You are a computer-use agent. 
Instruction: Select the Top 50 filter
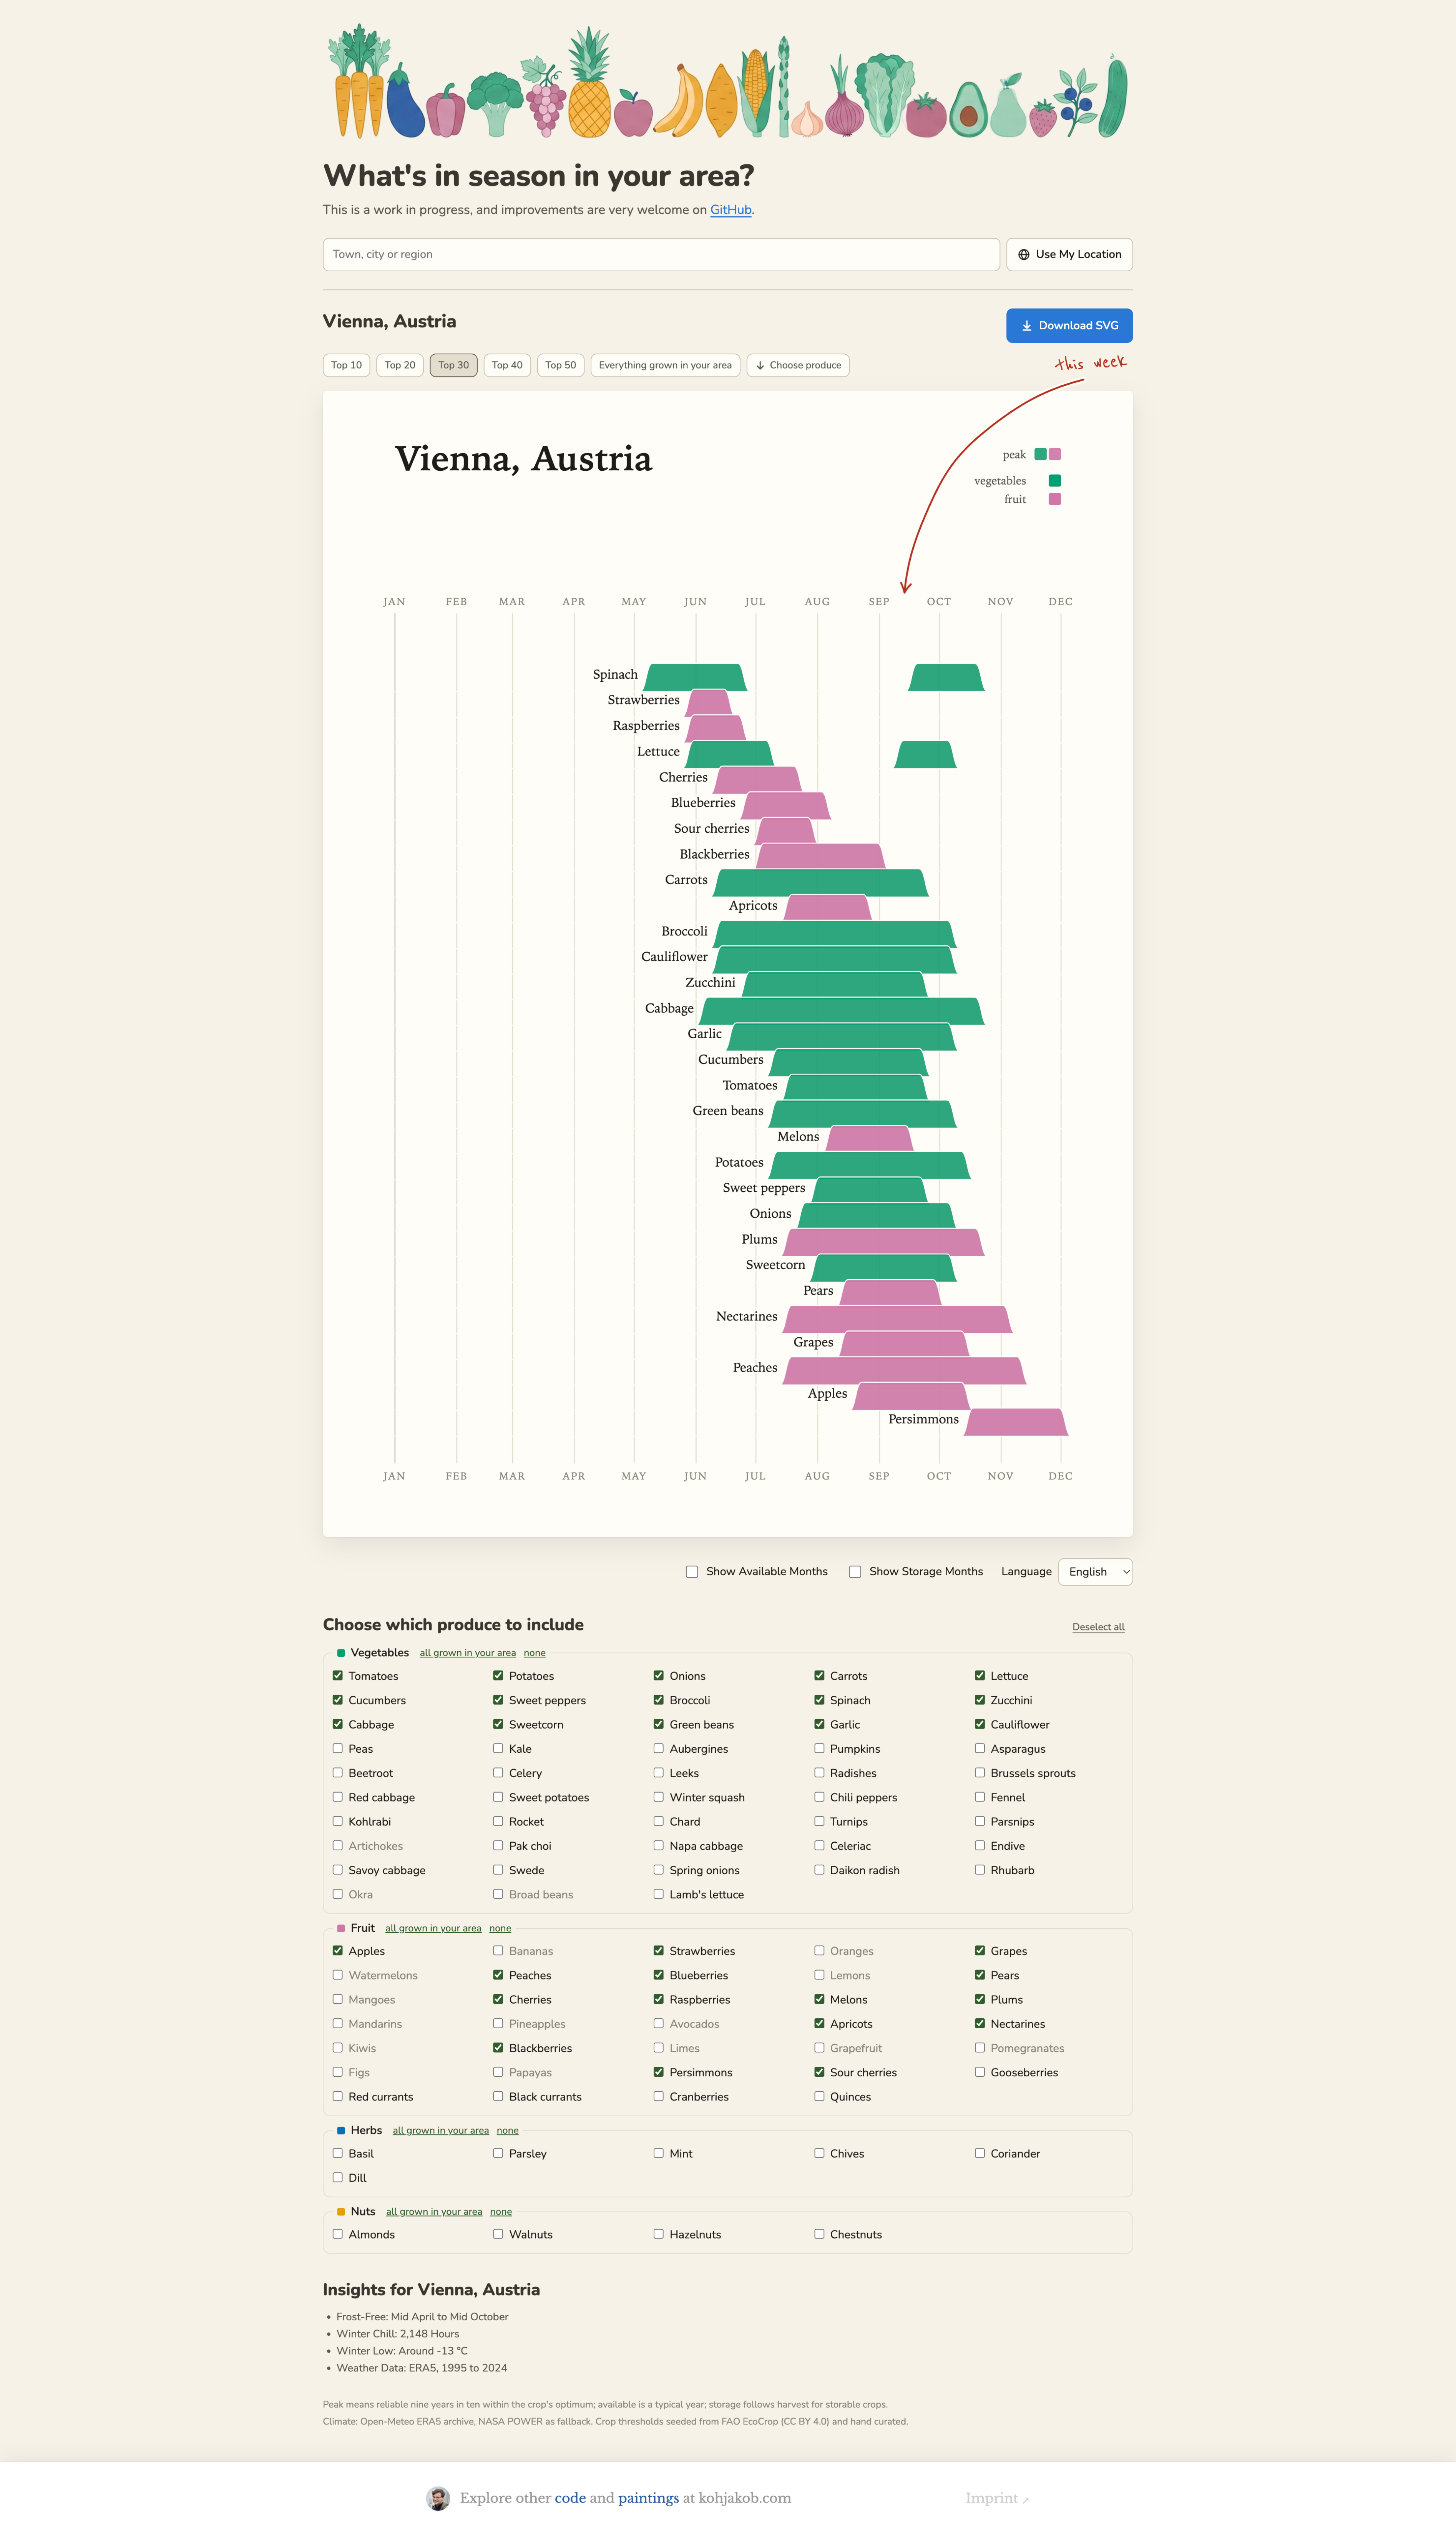click(x=560, y=365)
